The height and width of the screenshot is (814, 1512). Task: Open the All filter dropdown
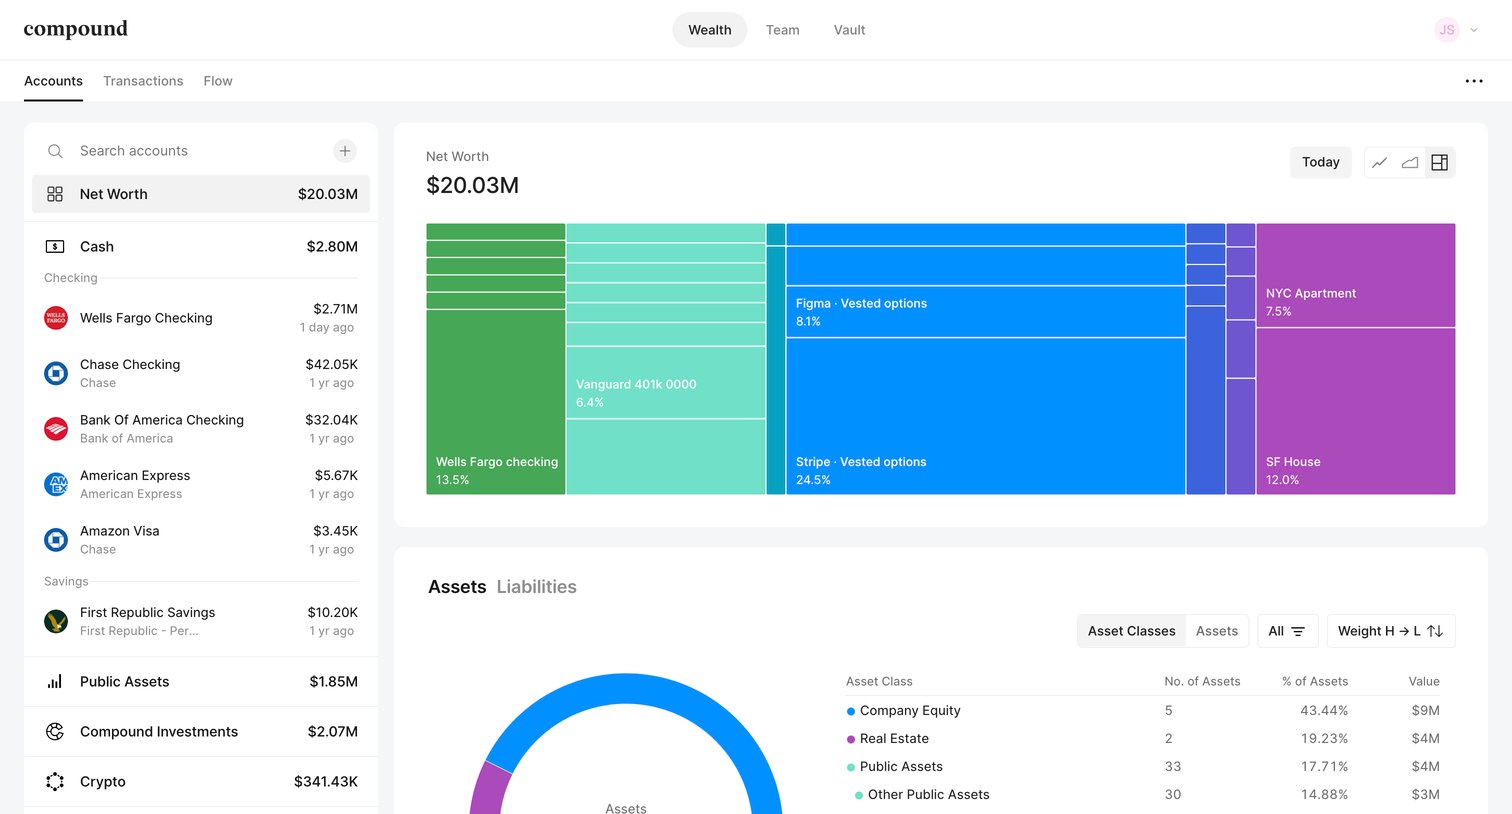[1287, 631]
